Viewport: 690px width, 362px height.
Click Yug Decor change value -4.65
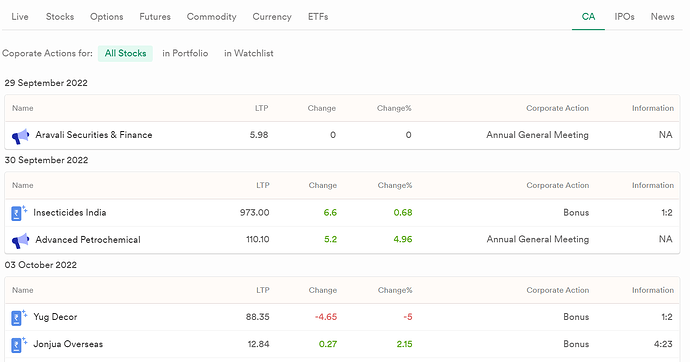pyautogui.click(x=326, y=317)
